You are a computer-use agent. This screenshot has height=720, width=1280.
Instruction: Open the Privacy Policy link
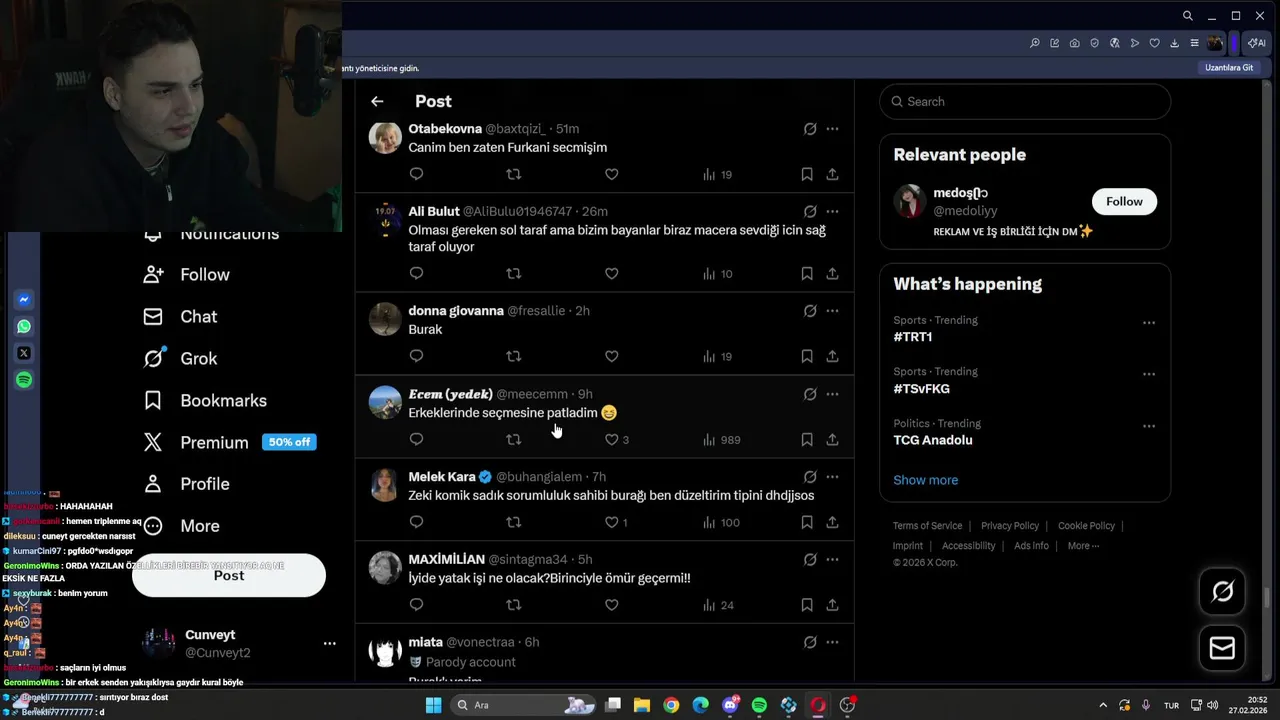click(x=1010, y=526)
